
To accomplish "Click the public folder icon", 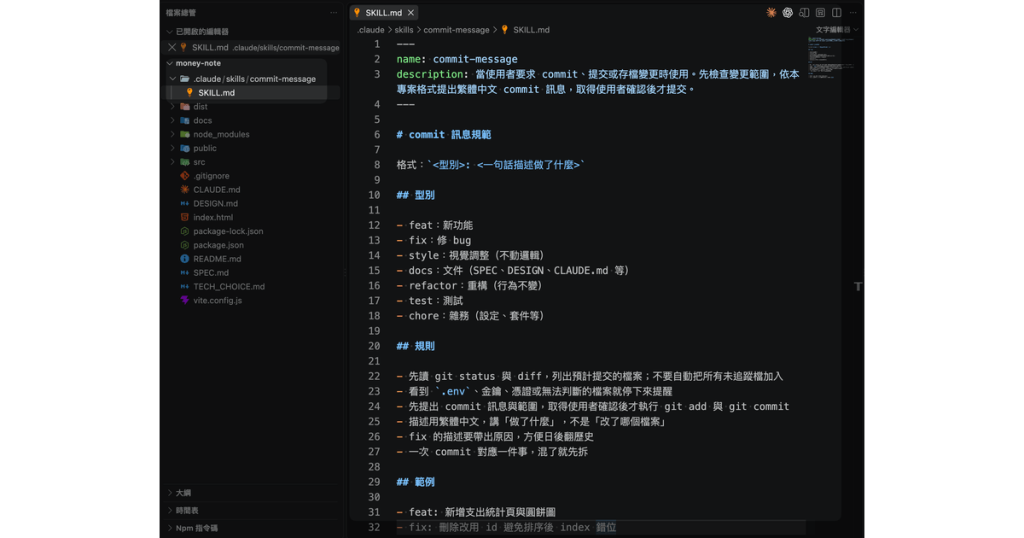I will coord(185,148).
